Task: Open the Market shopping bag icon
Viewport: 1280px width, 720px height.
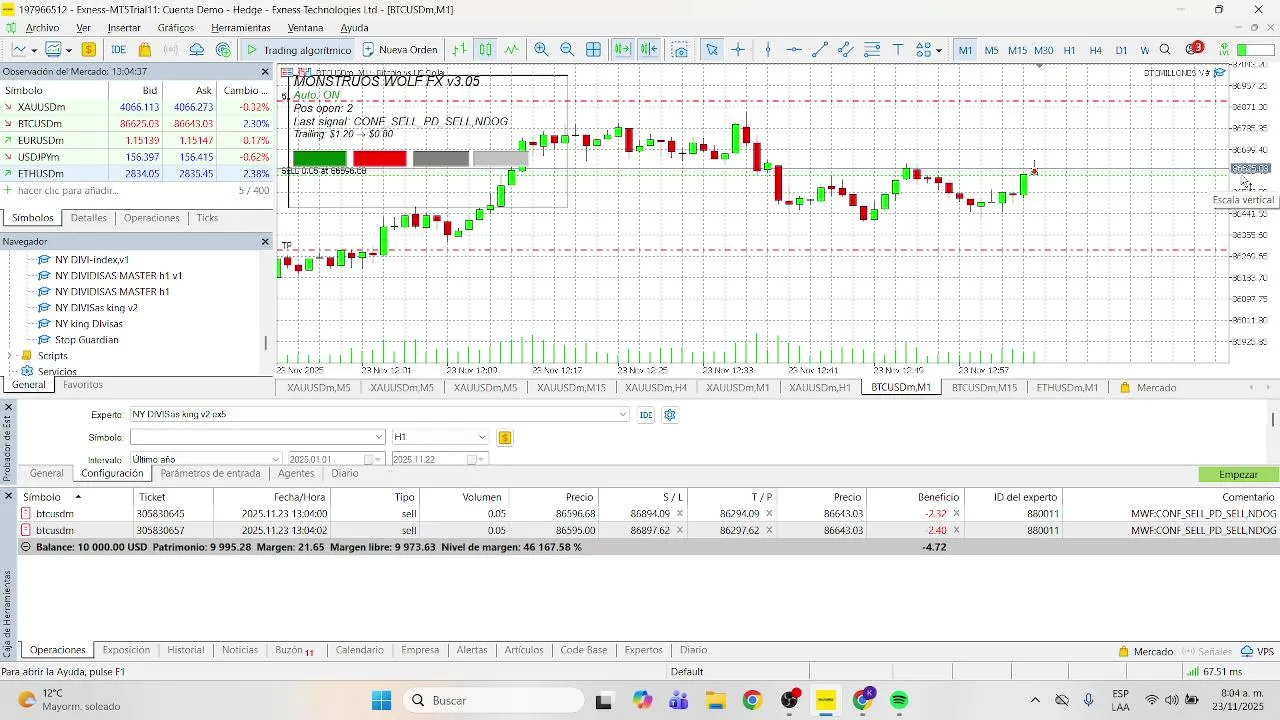Action: tap(145, 49)
